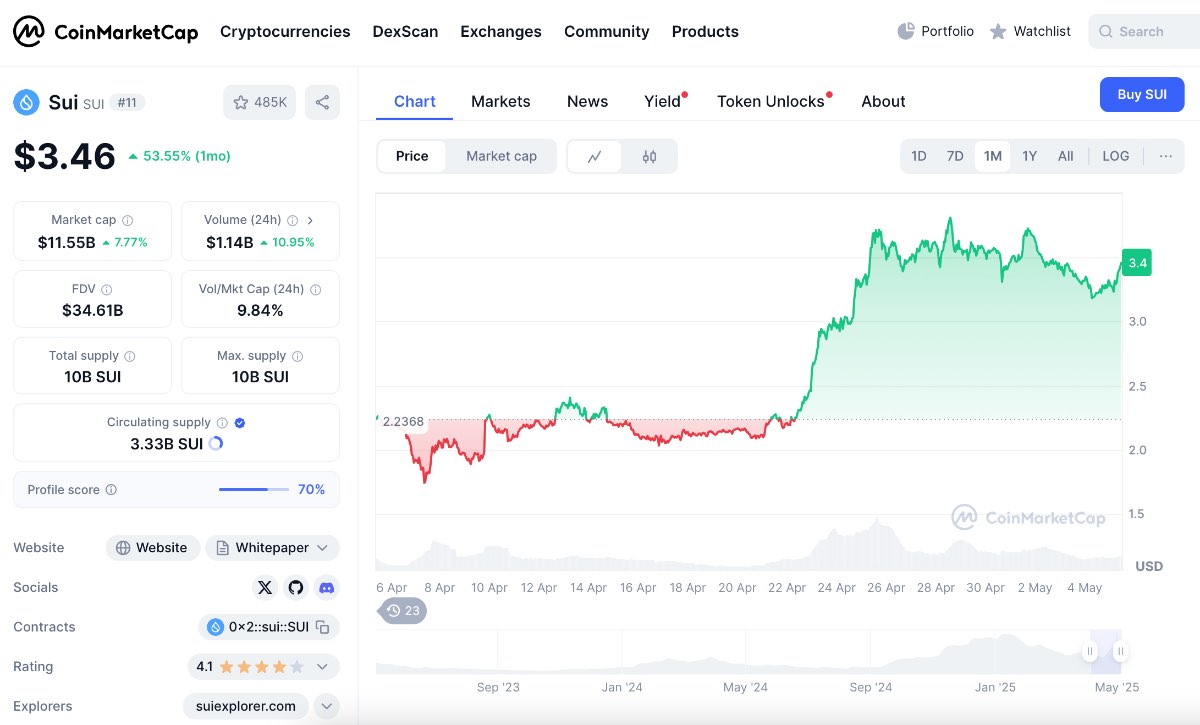This screenshot has height=725, width=1200.
Task: Select the Price chart toggle
Action: [x=412, y=156]
